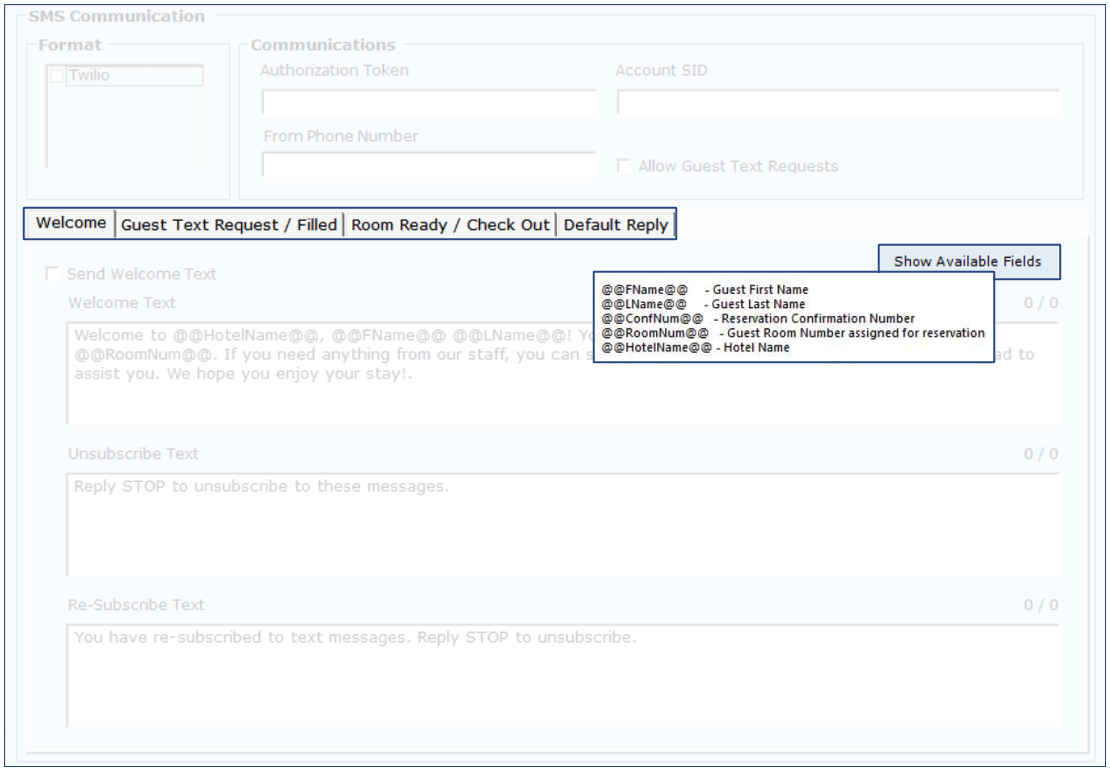Toggle the Send Welcome Text checkbox

[53, 274]
